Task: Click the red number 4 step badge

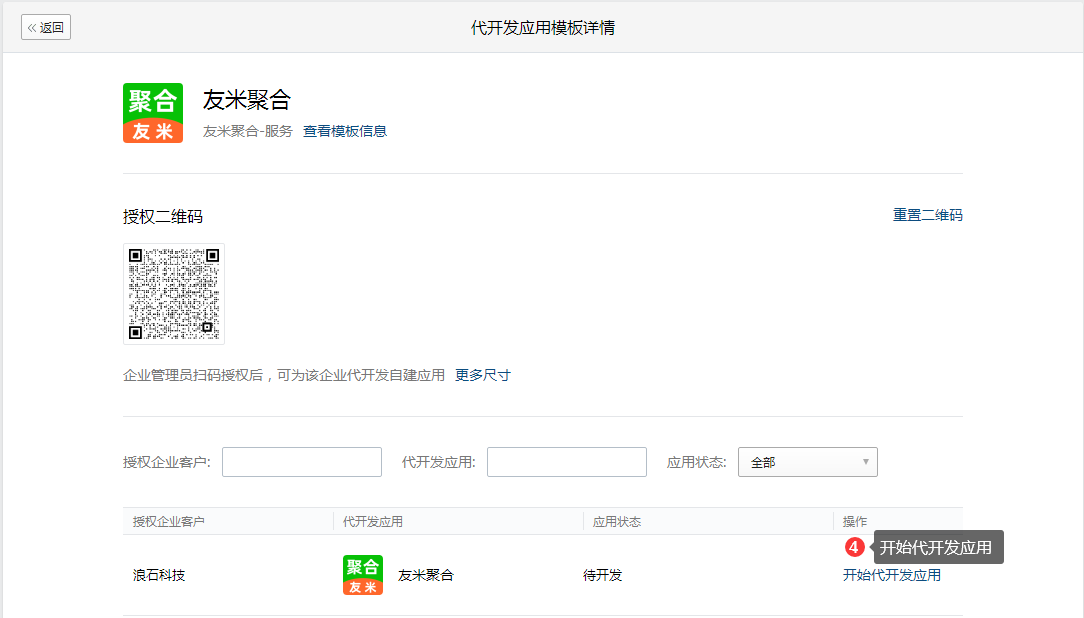Action: tap(854, 547)
